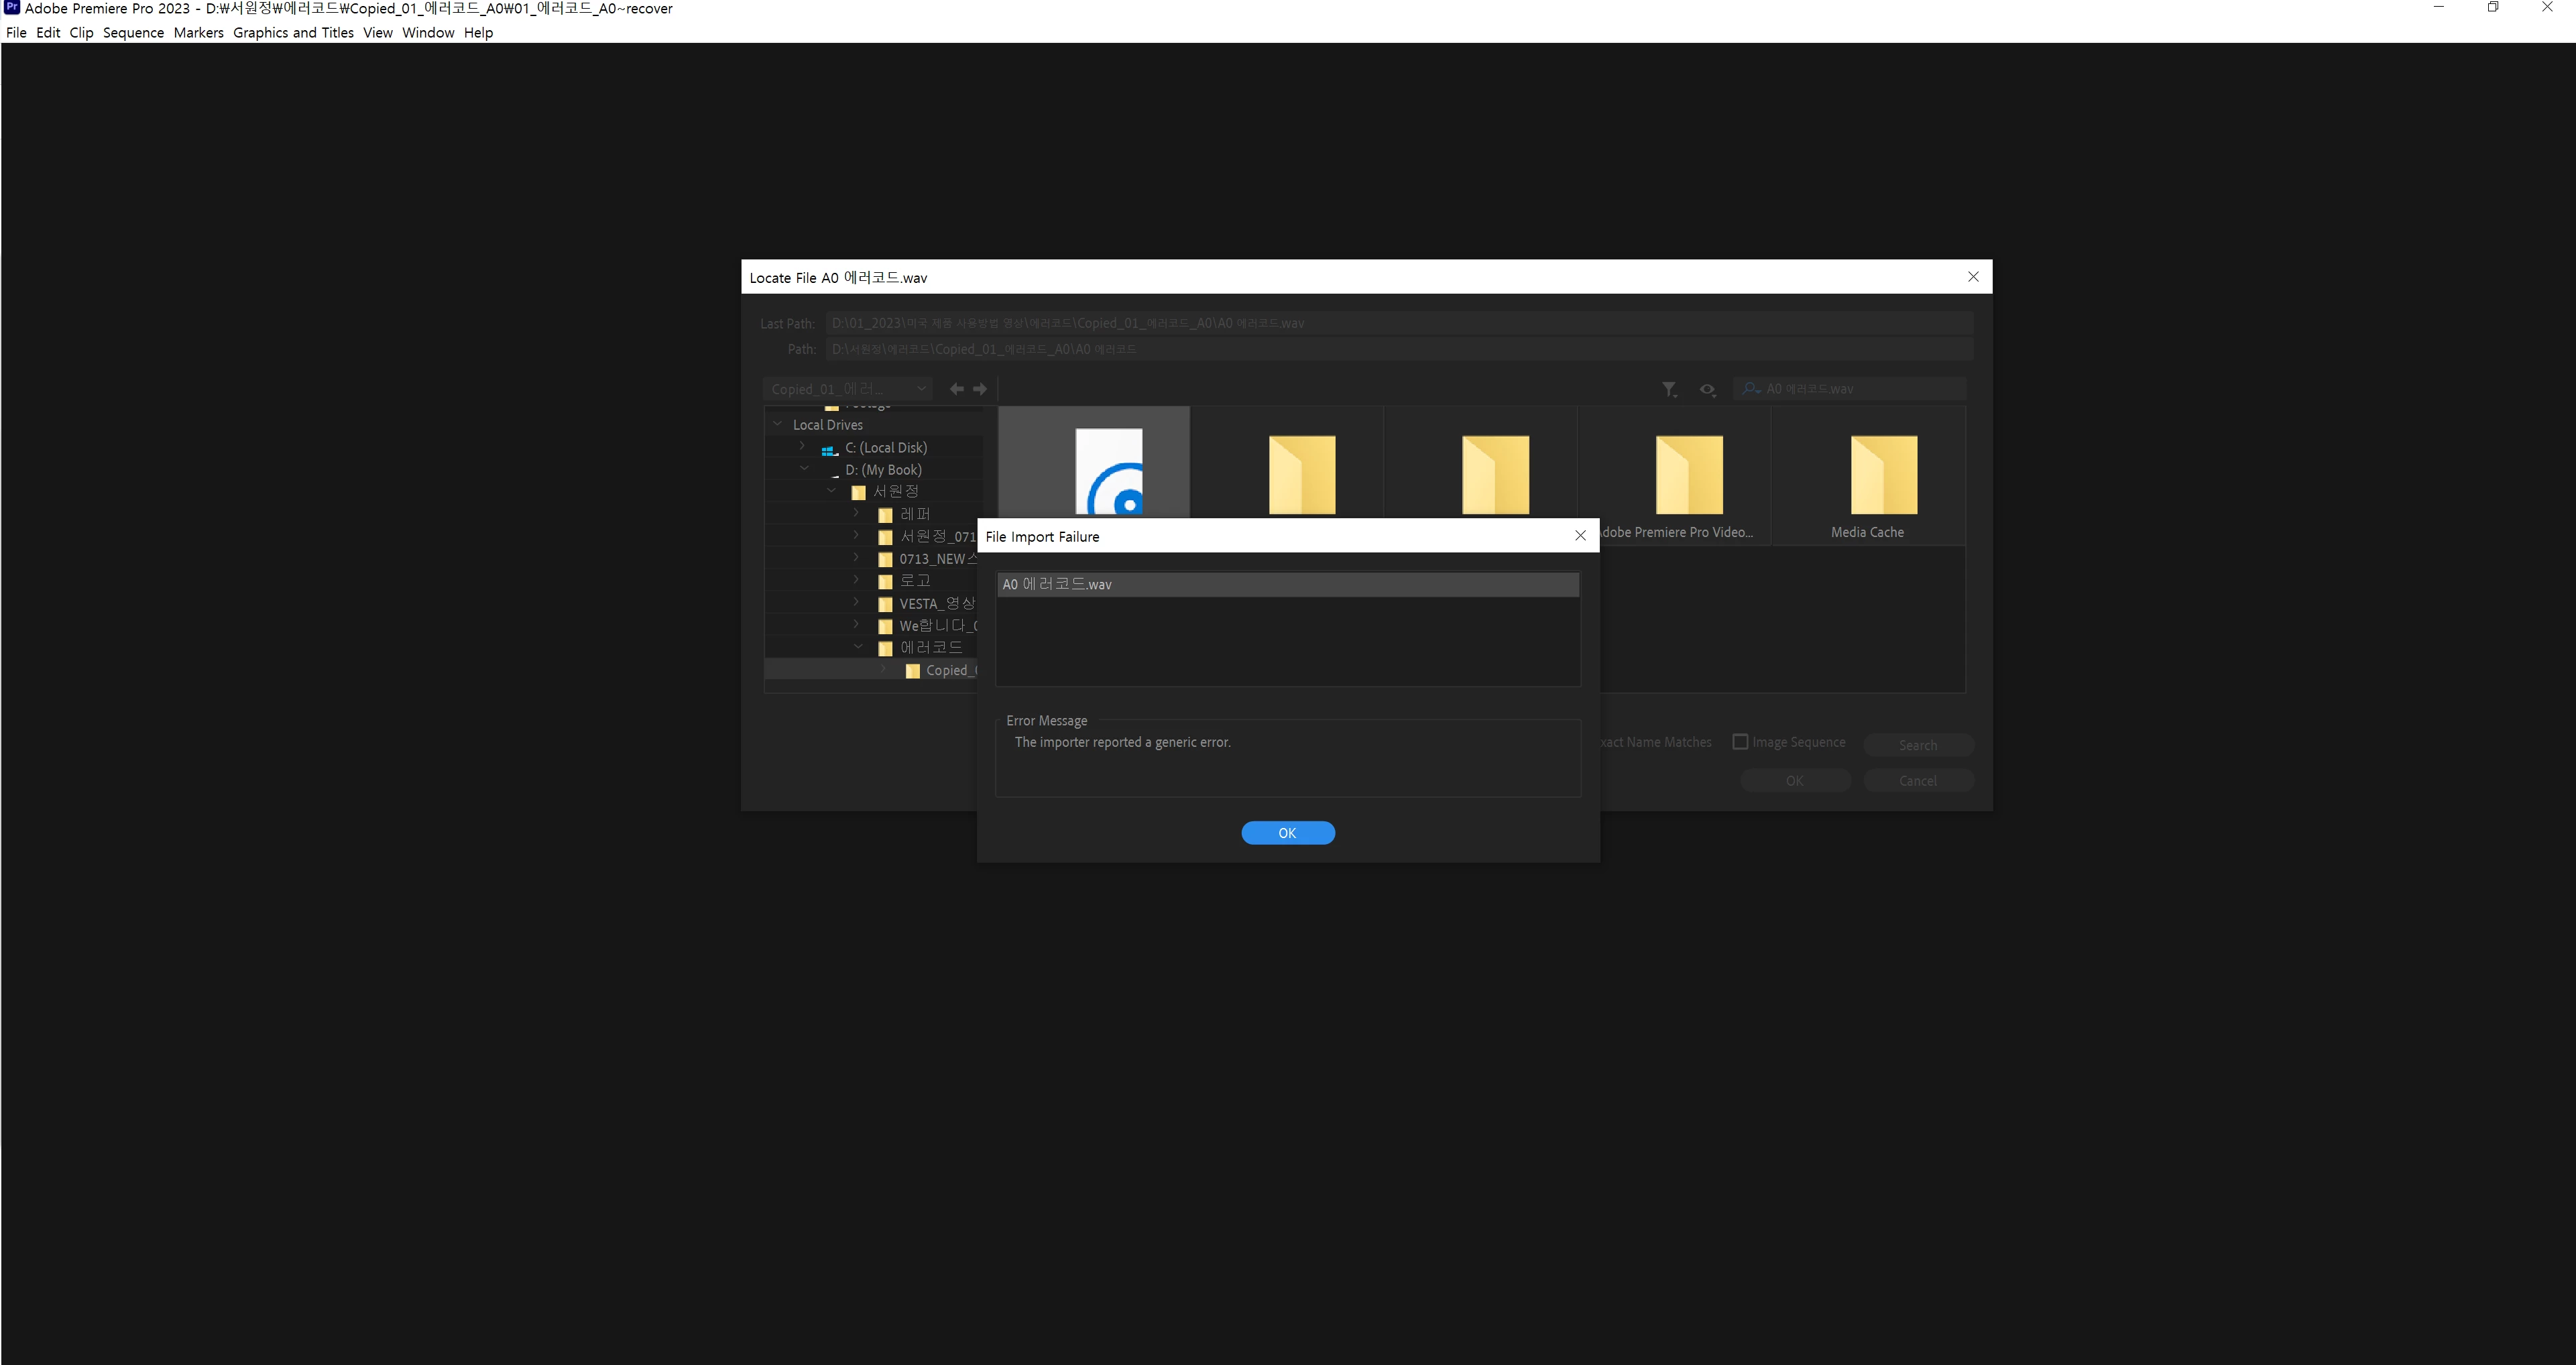Viewport: 2576px width, 1365px height.
Task: Collapse the D: (My Book) drive
Action: (804, 468)
